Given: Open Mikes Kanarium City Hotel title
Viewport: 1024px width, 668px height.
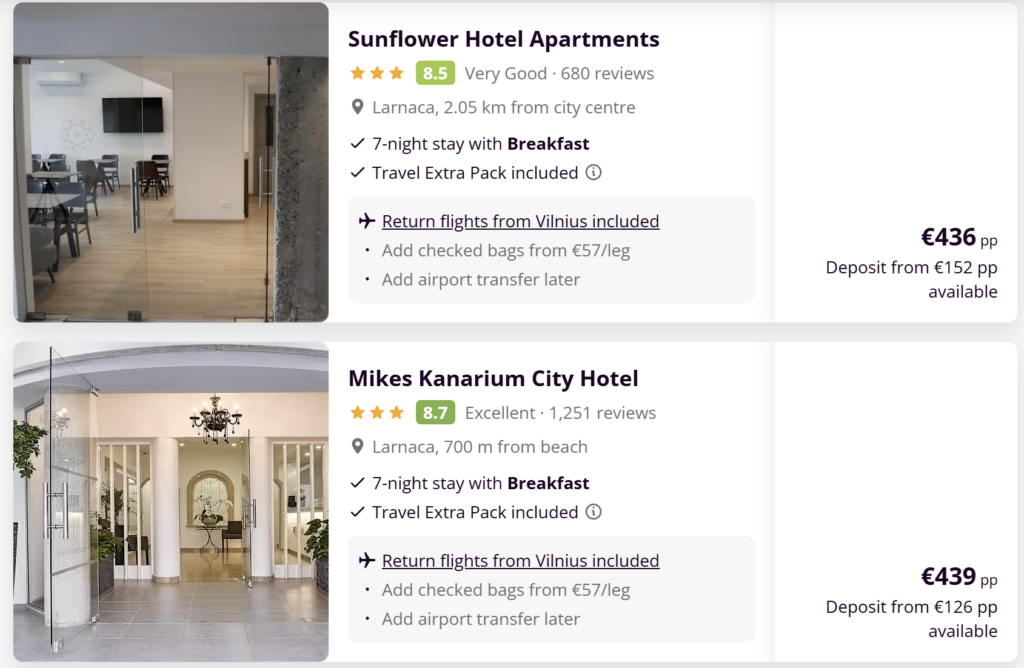Looking at the screenshot, I should pos(493,379).
